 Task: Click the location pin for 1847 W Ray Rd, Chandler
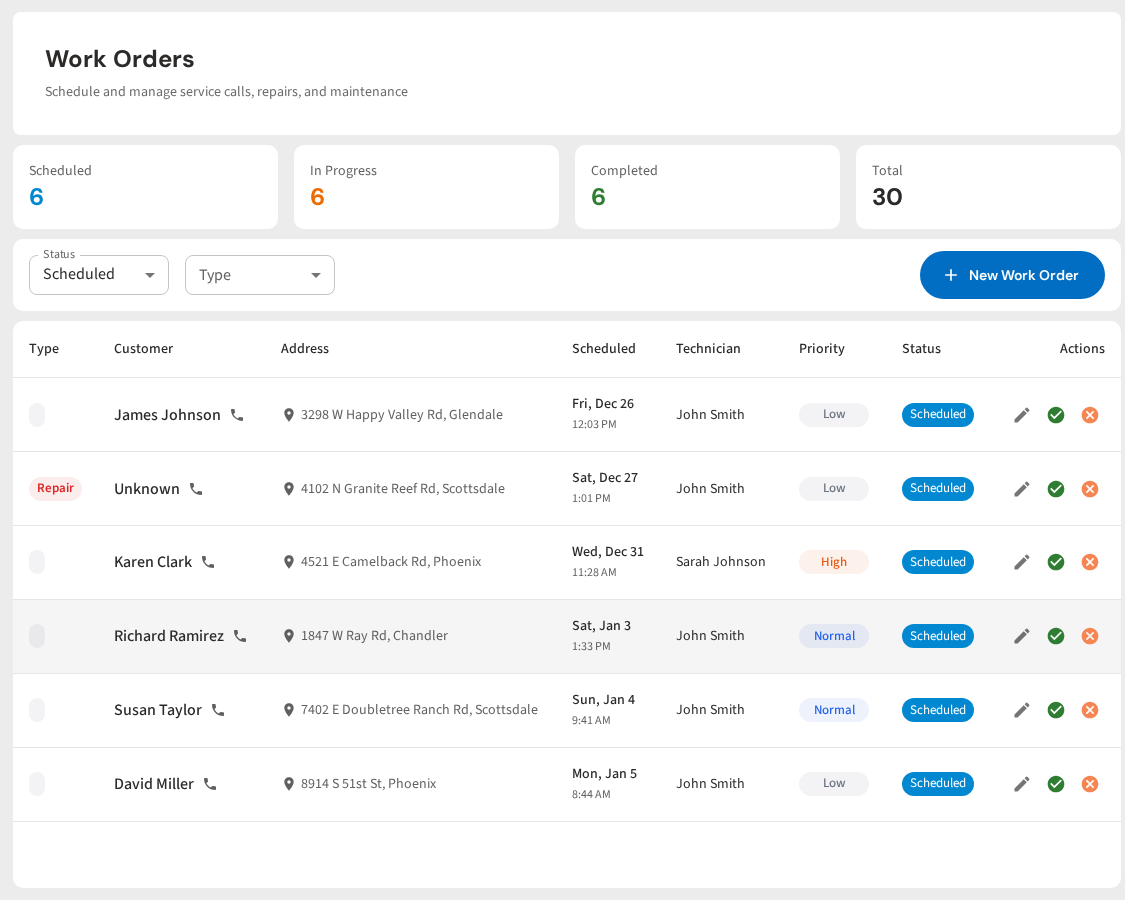click(289, 635)
